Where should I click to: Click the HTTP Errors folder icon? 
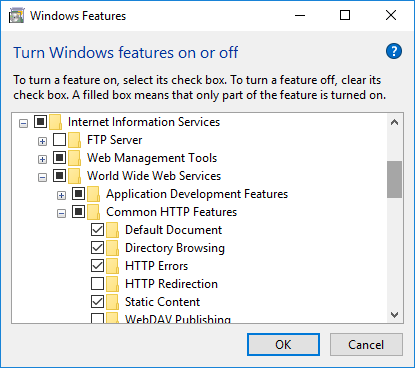click(x=112, y=266)
